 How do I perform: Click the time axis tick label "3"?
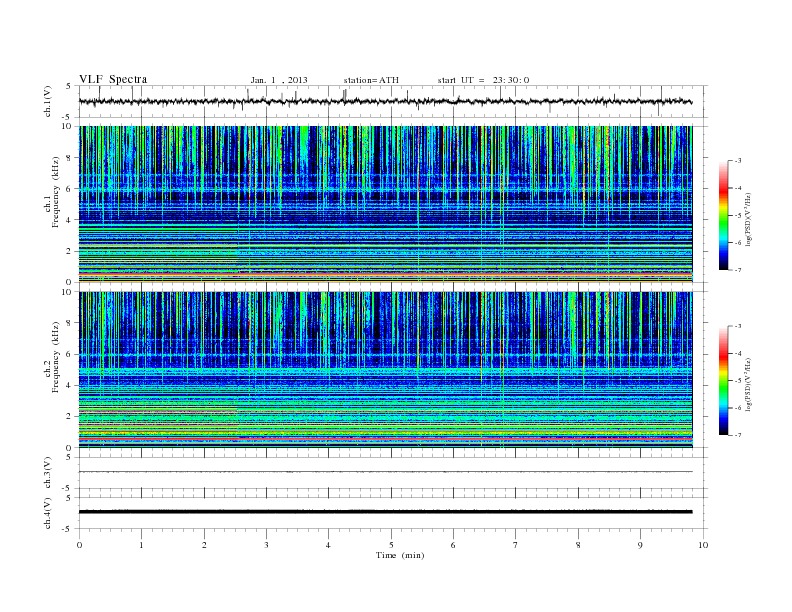click(x=266, y=545)
